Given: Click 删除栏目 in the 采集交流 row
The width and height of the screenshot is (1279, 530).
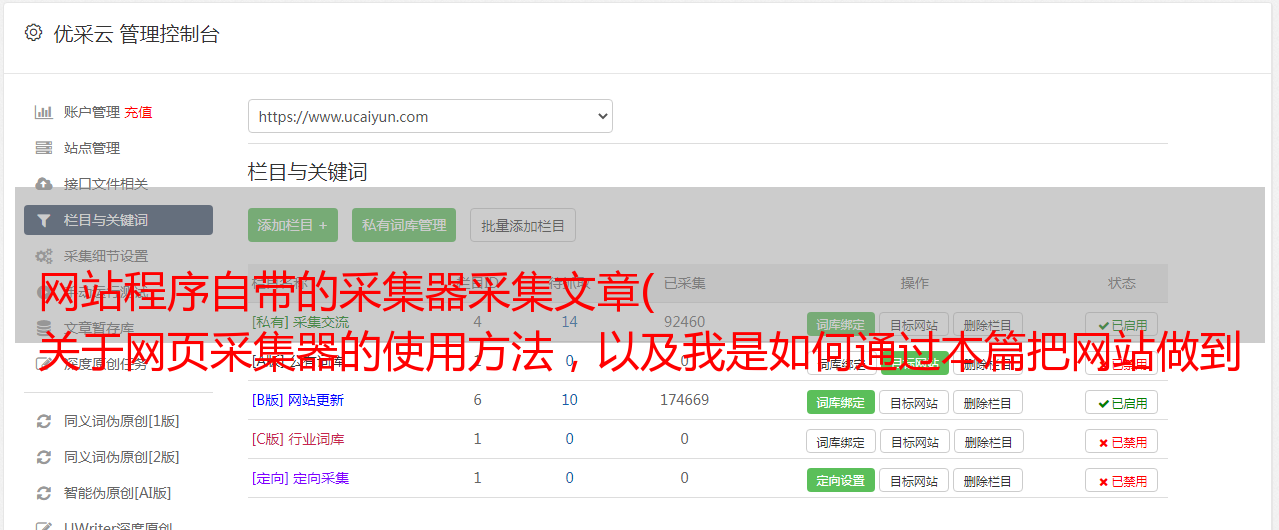Looking at the screenshot, I should pos(988,325).
